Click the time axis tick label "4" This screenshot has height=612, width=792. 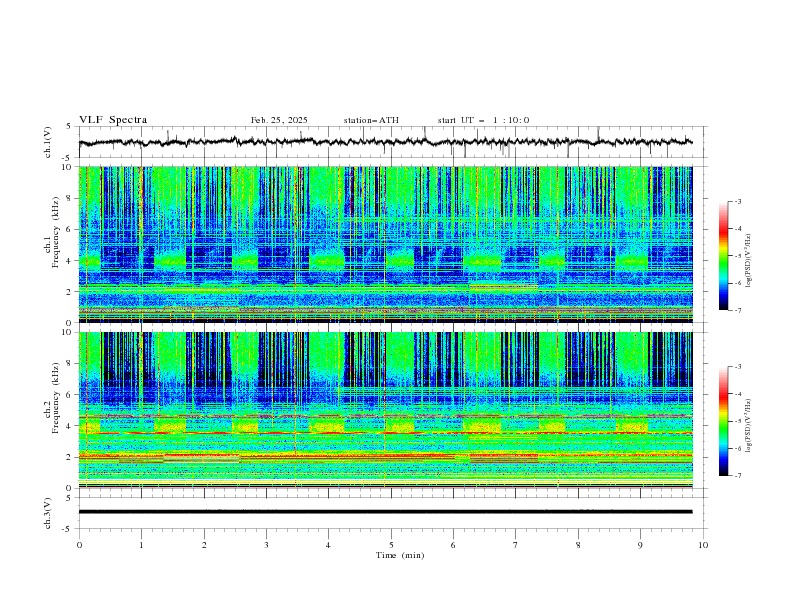point(329,545)
